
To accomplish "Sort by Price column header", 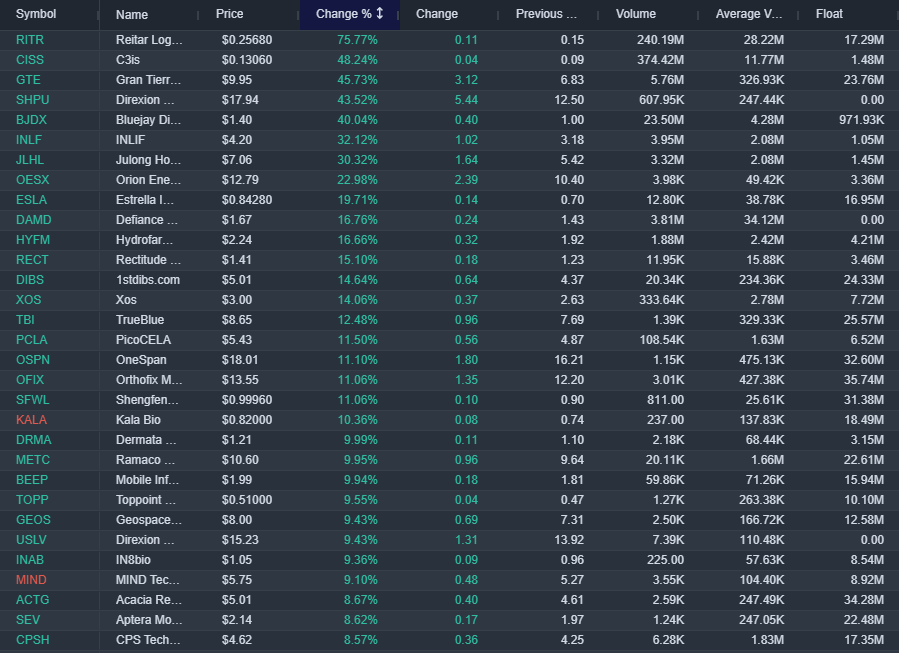I will pos(229,14).
